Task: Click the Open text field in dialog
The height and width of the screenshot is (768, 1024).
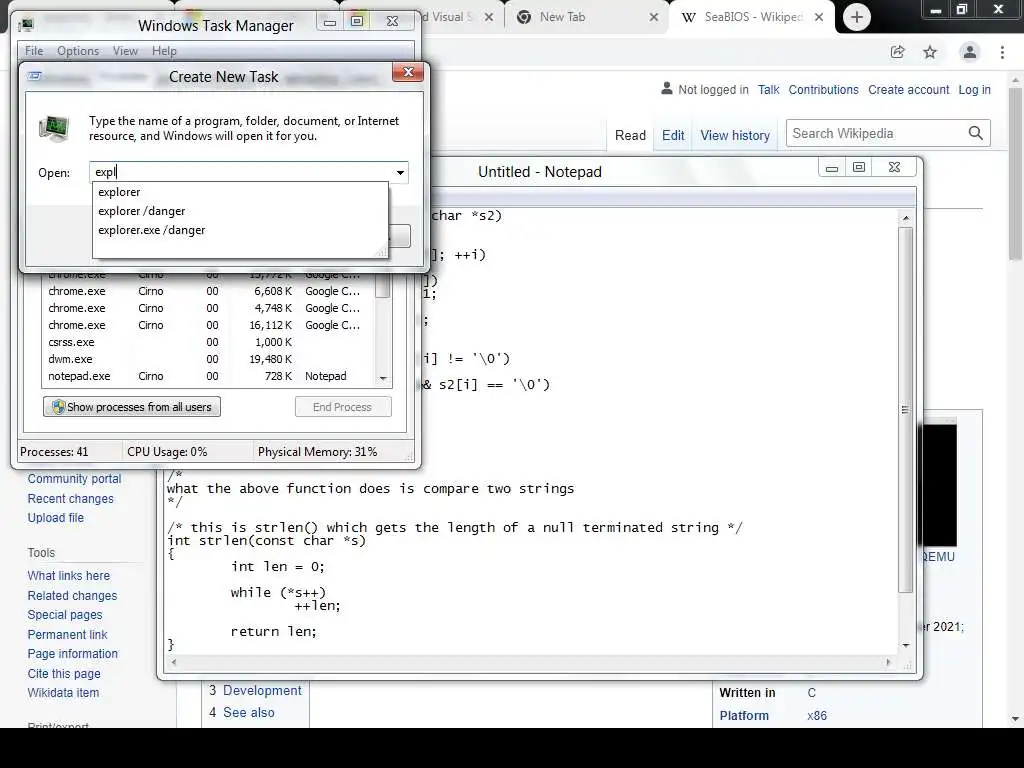Action: tap(240, 172)
